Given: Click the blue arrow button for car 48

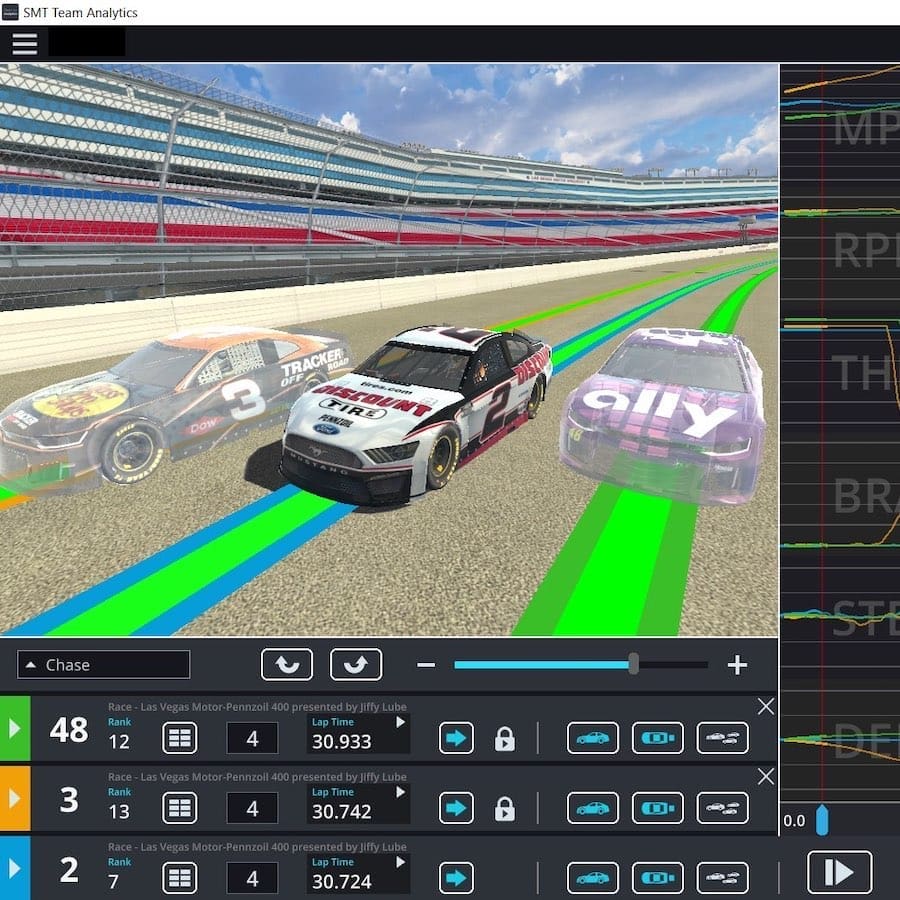Looking at the screenshot, I should 456,738.
